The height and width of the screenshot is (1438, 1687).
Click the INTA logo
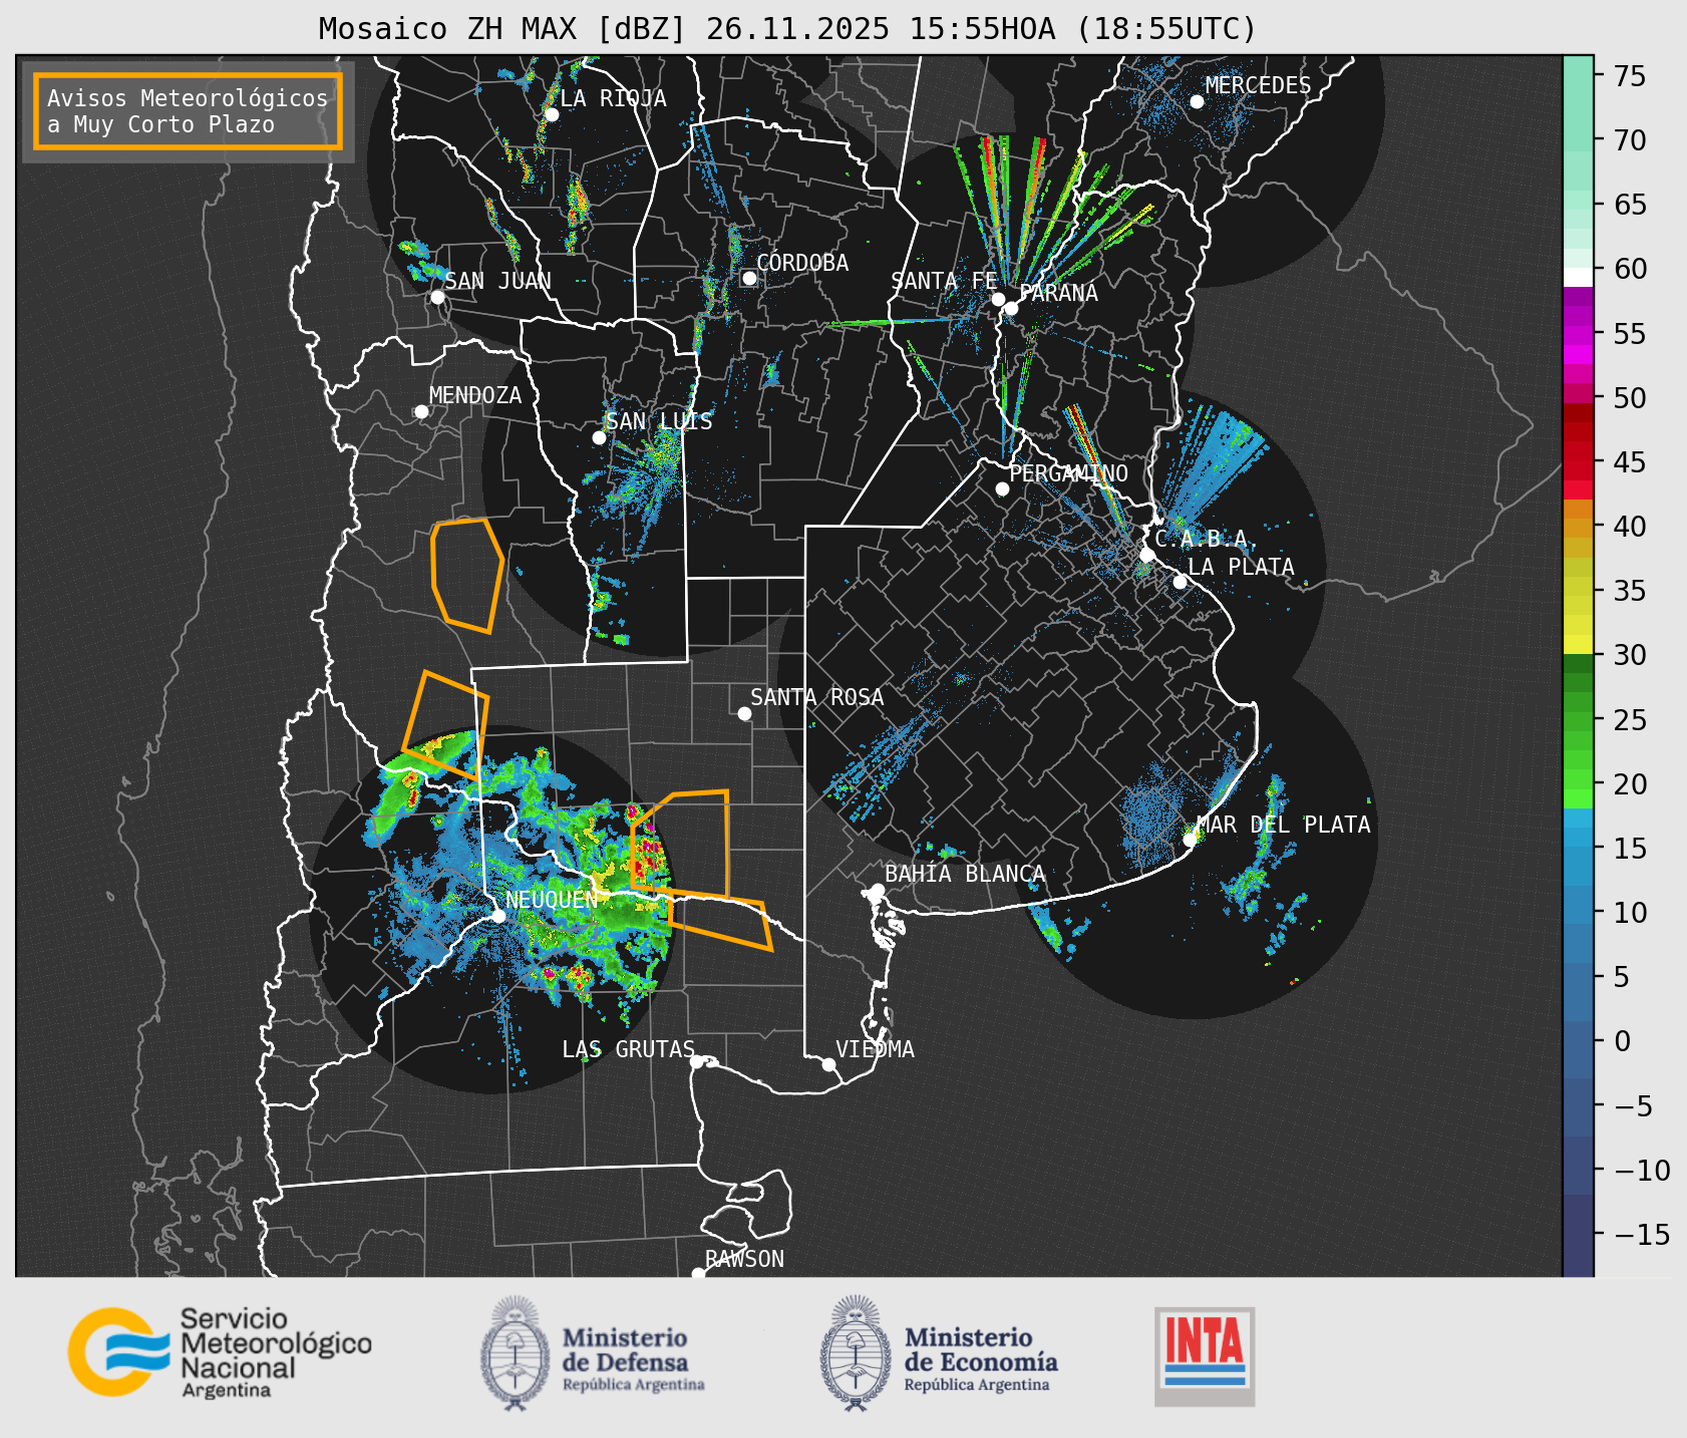(1205, 1356)
